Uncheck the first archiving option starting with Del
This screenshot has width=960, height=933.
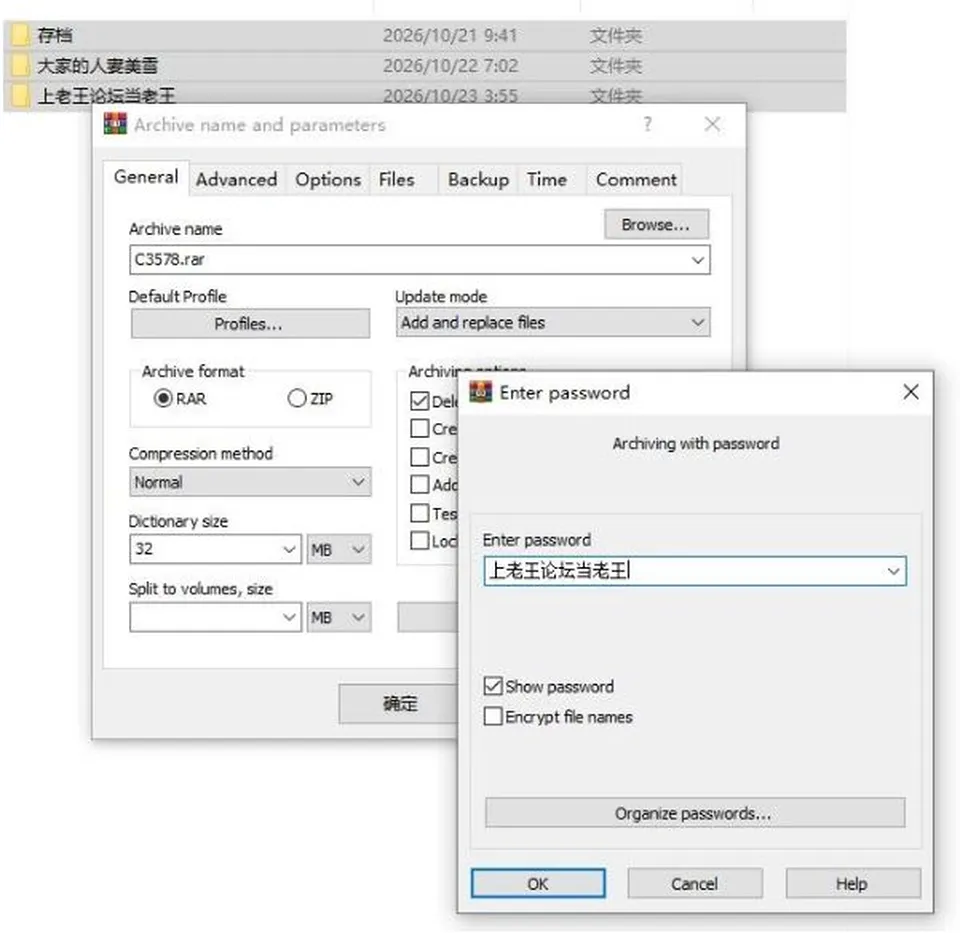419,401
